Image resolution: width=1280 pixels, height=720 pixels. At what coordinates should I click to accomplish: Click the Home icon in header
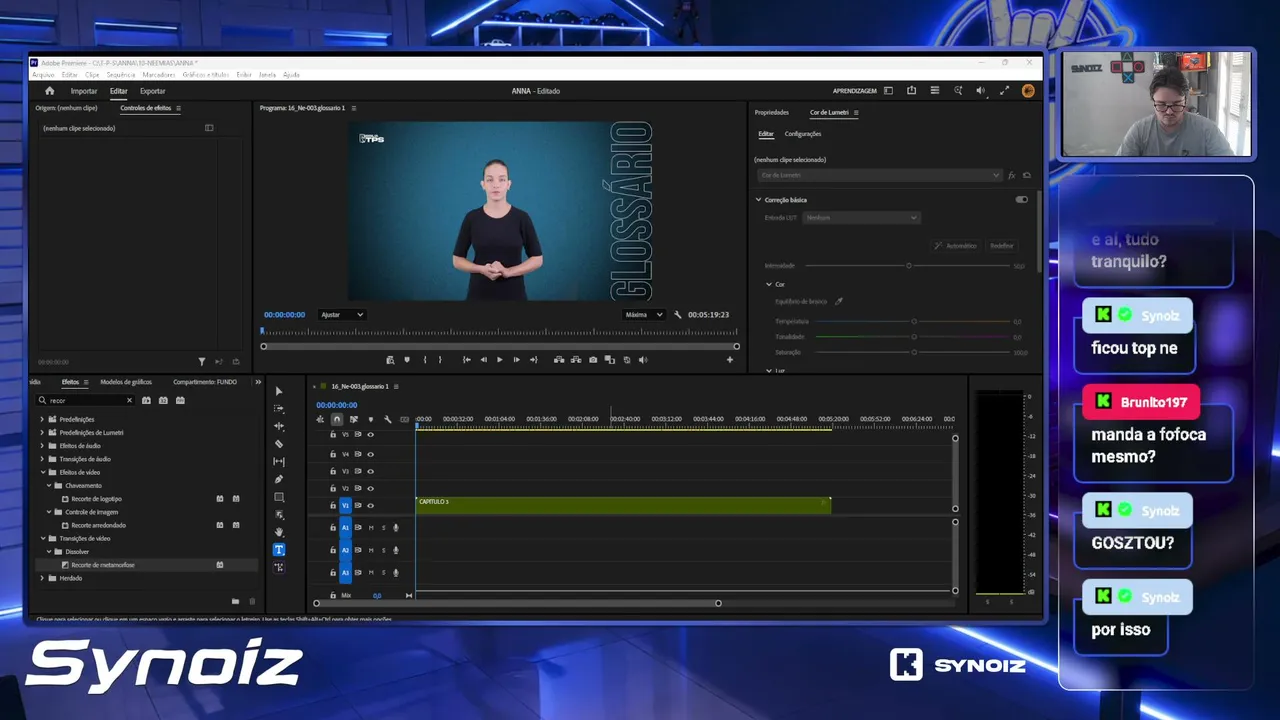tap(49, 91)
